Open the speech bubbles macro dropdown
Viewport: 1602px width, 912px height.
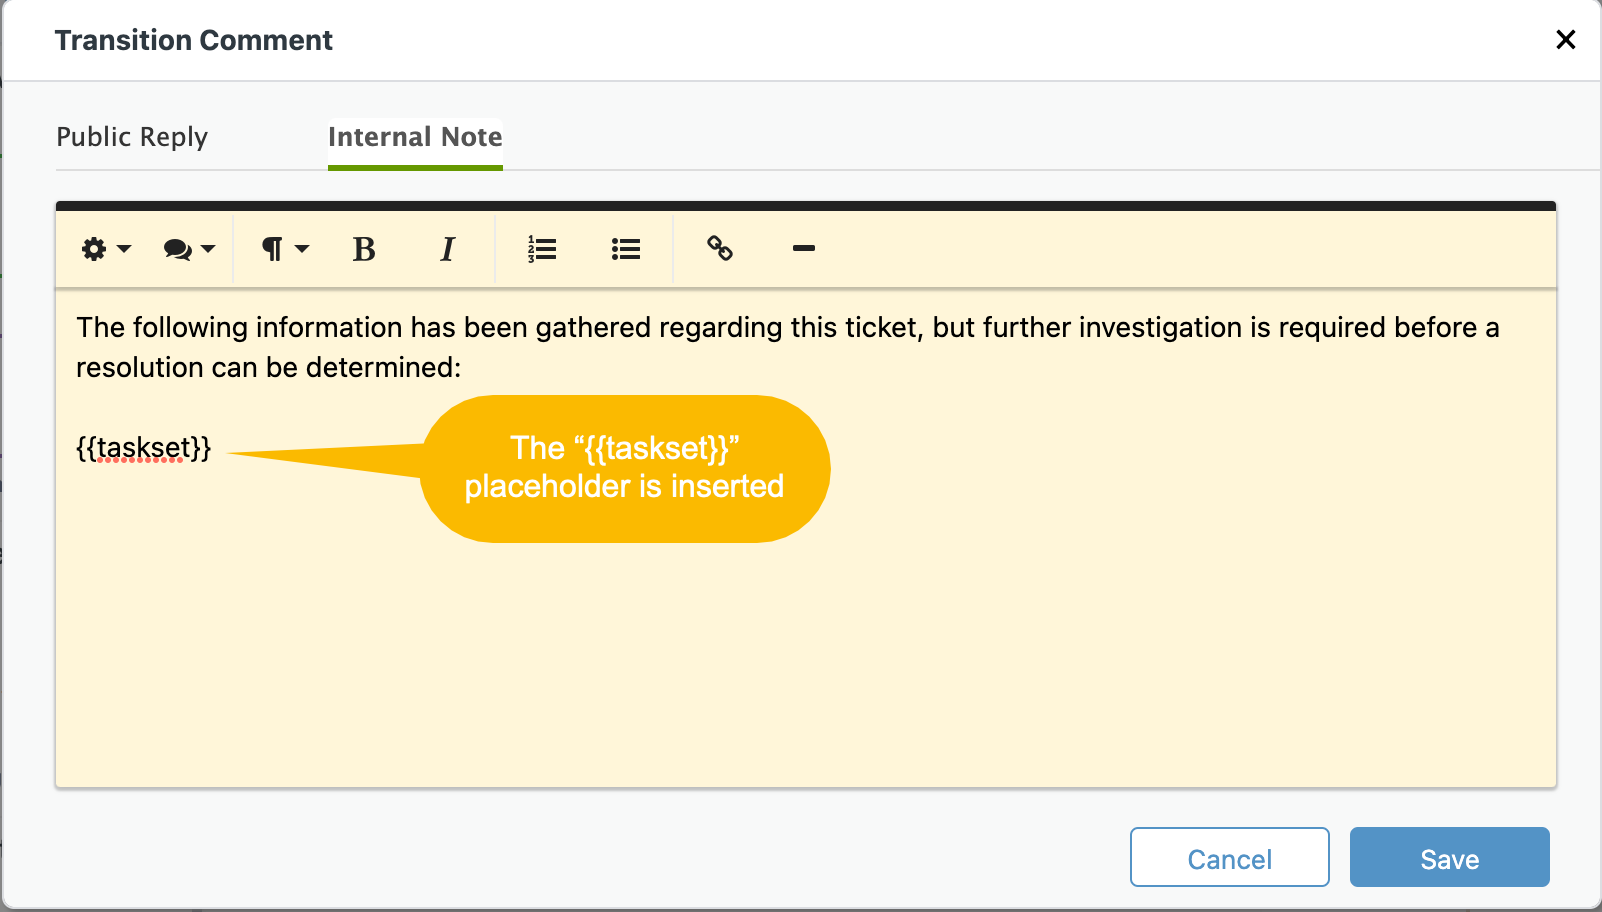click(189, 249)
